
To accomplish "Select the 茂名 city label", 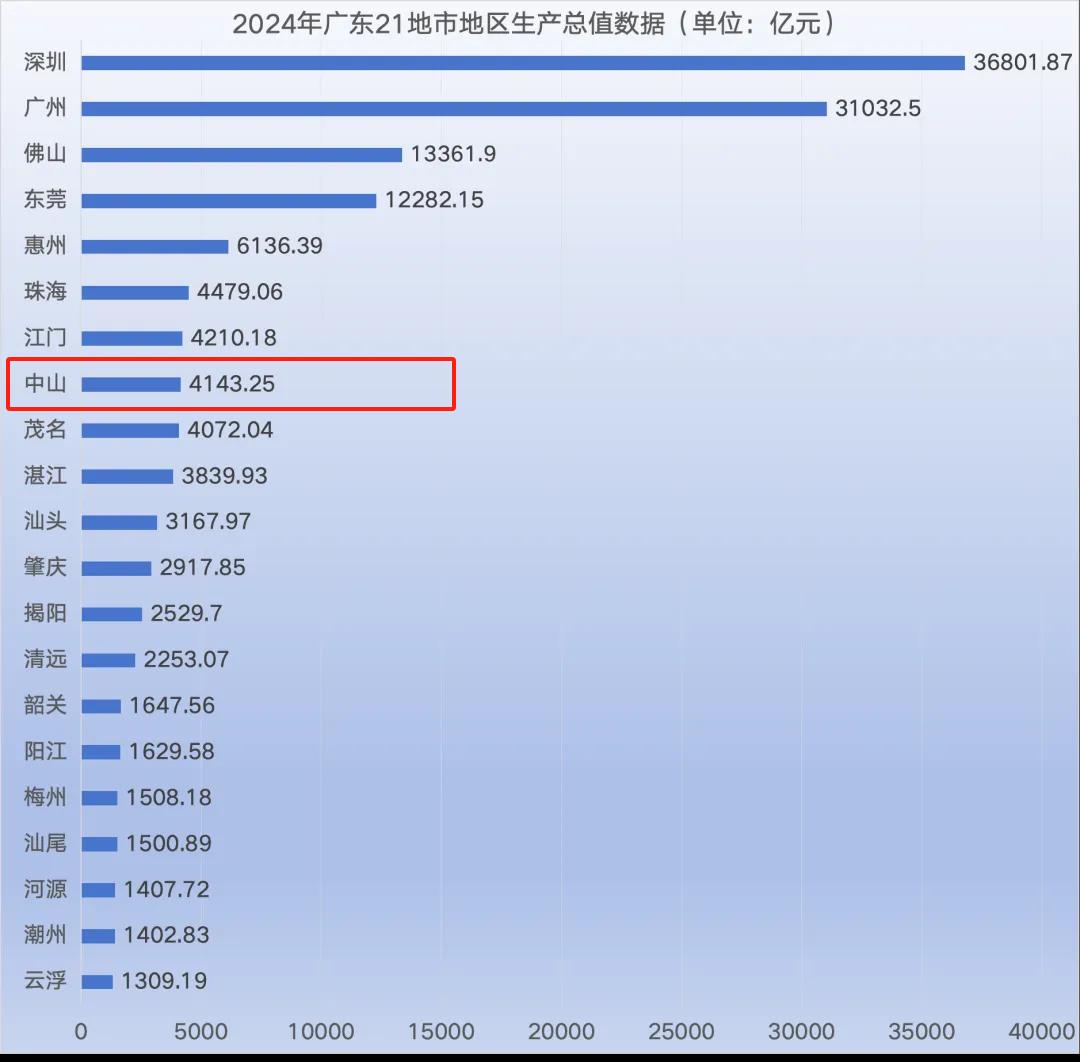I will tap(45, 430).
